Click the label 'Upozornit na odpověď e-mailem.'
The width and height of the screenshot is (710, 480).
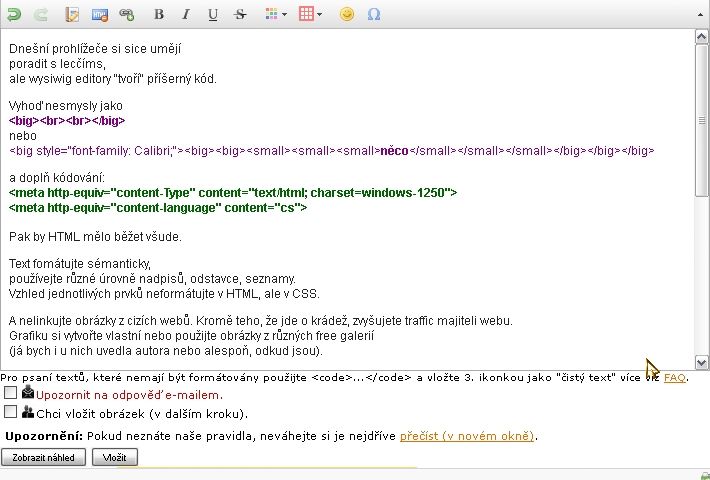[130, 395]
